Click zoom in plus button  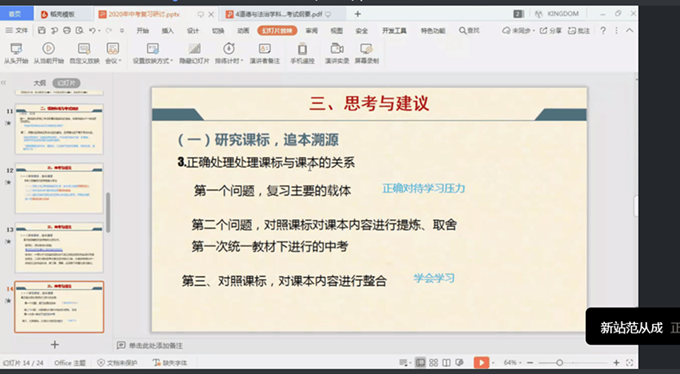(616, 362)
